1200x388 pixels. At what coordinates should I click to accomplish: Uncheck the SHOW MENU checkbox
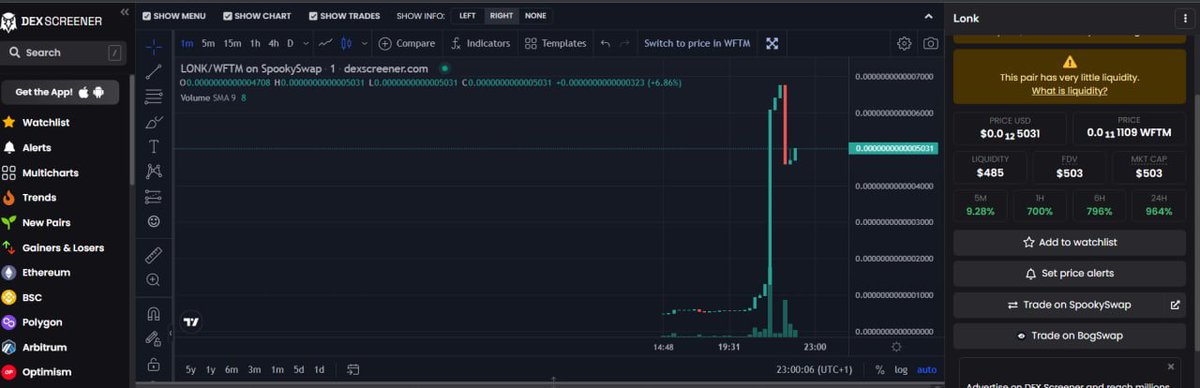tap(147, 16)
